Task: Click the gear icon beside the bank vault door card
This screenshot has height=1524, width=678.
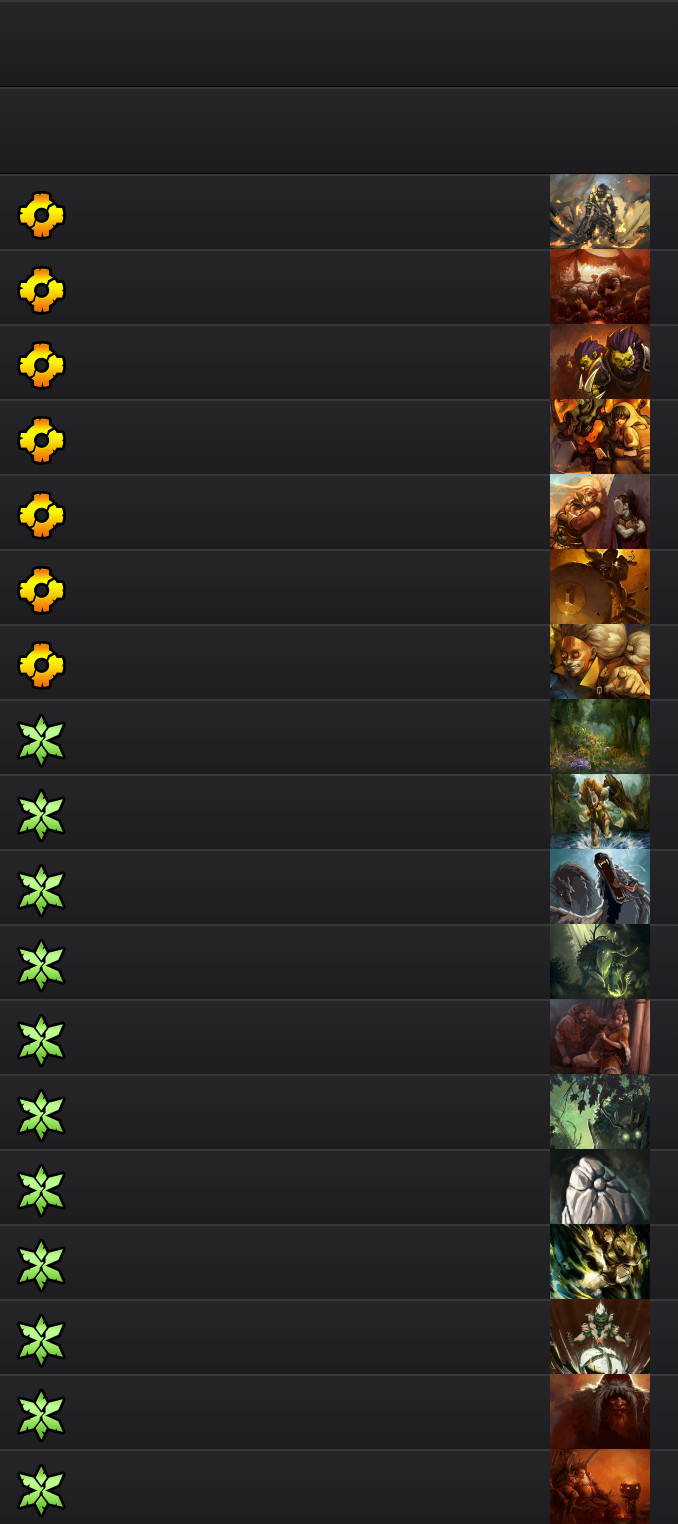Action: pyautogui.click(x=41, y=588)
